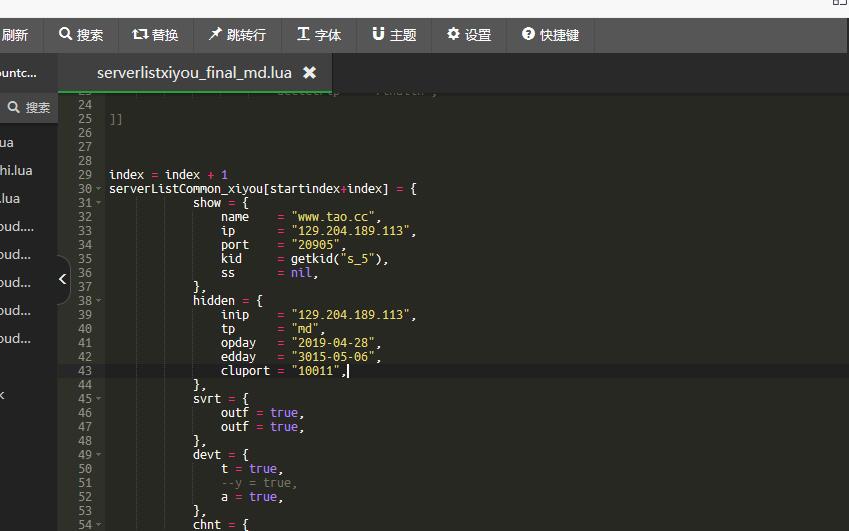Open the 字体 font options

[x=303, y=35]
